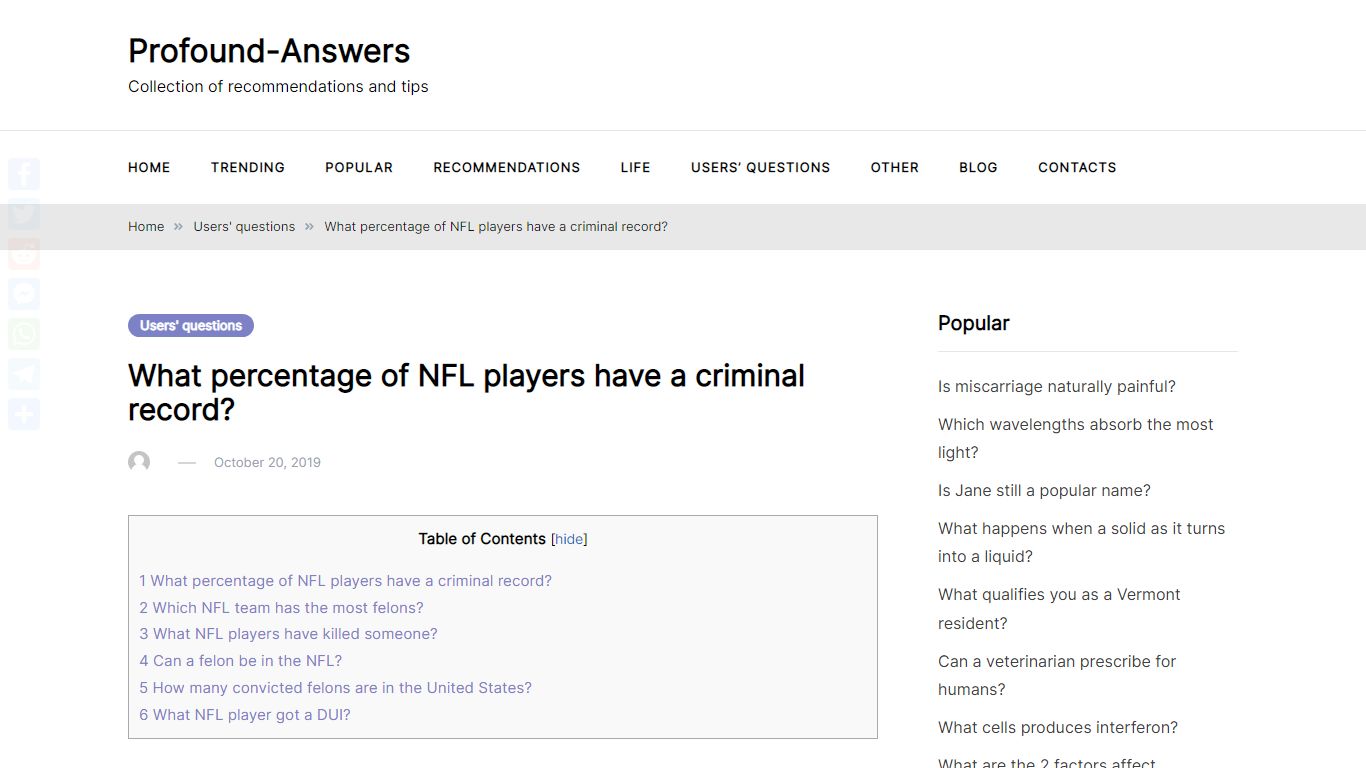Image resolution: width=1366 pixels, height=768 pixels.
Task: Open Can a veterinarian prescribe for humans
Action: point(1057,675)
